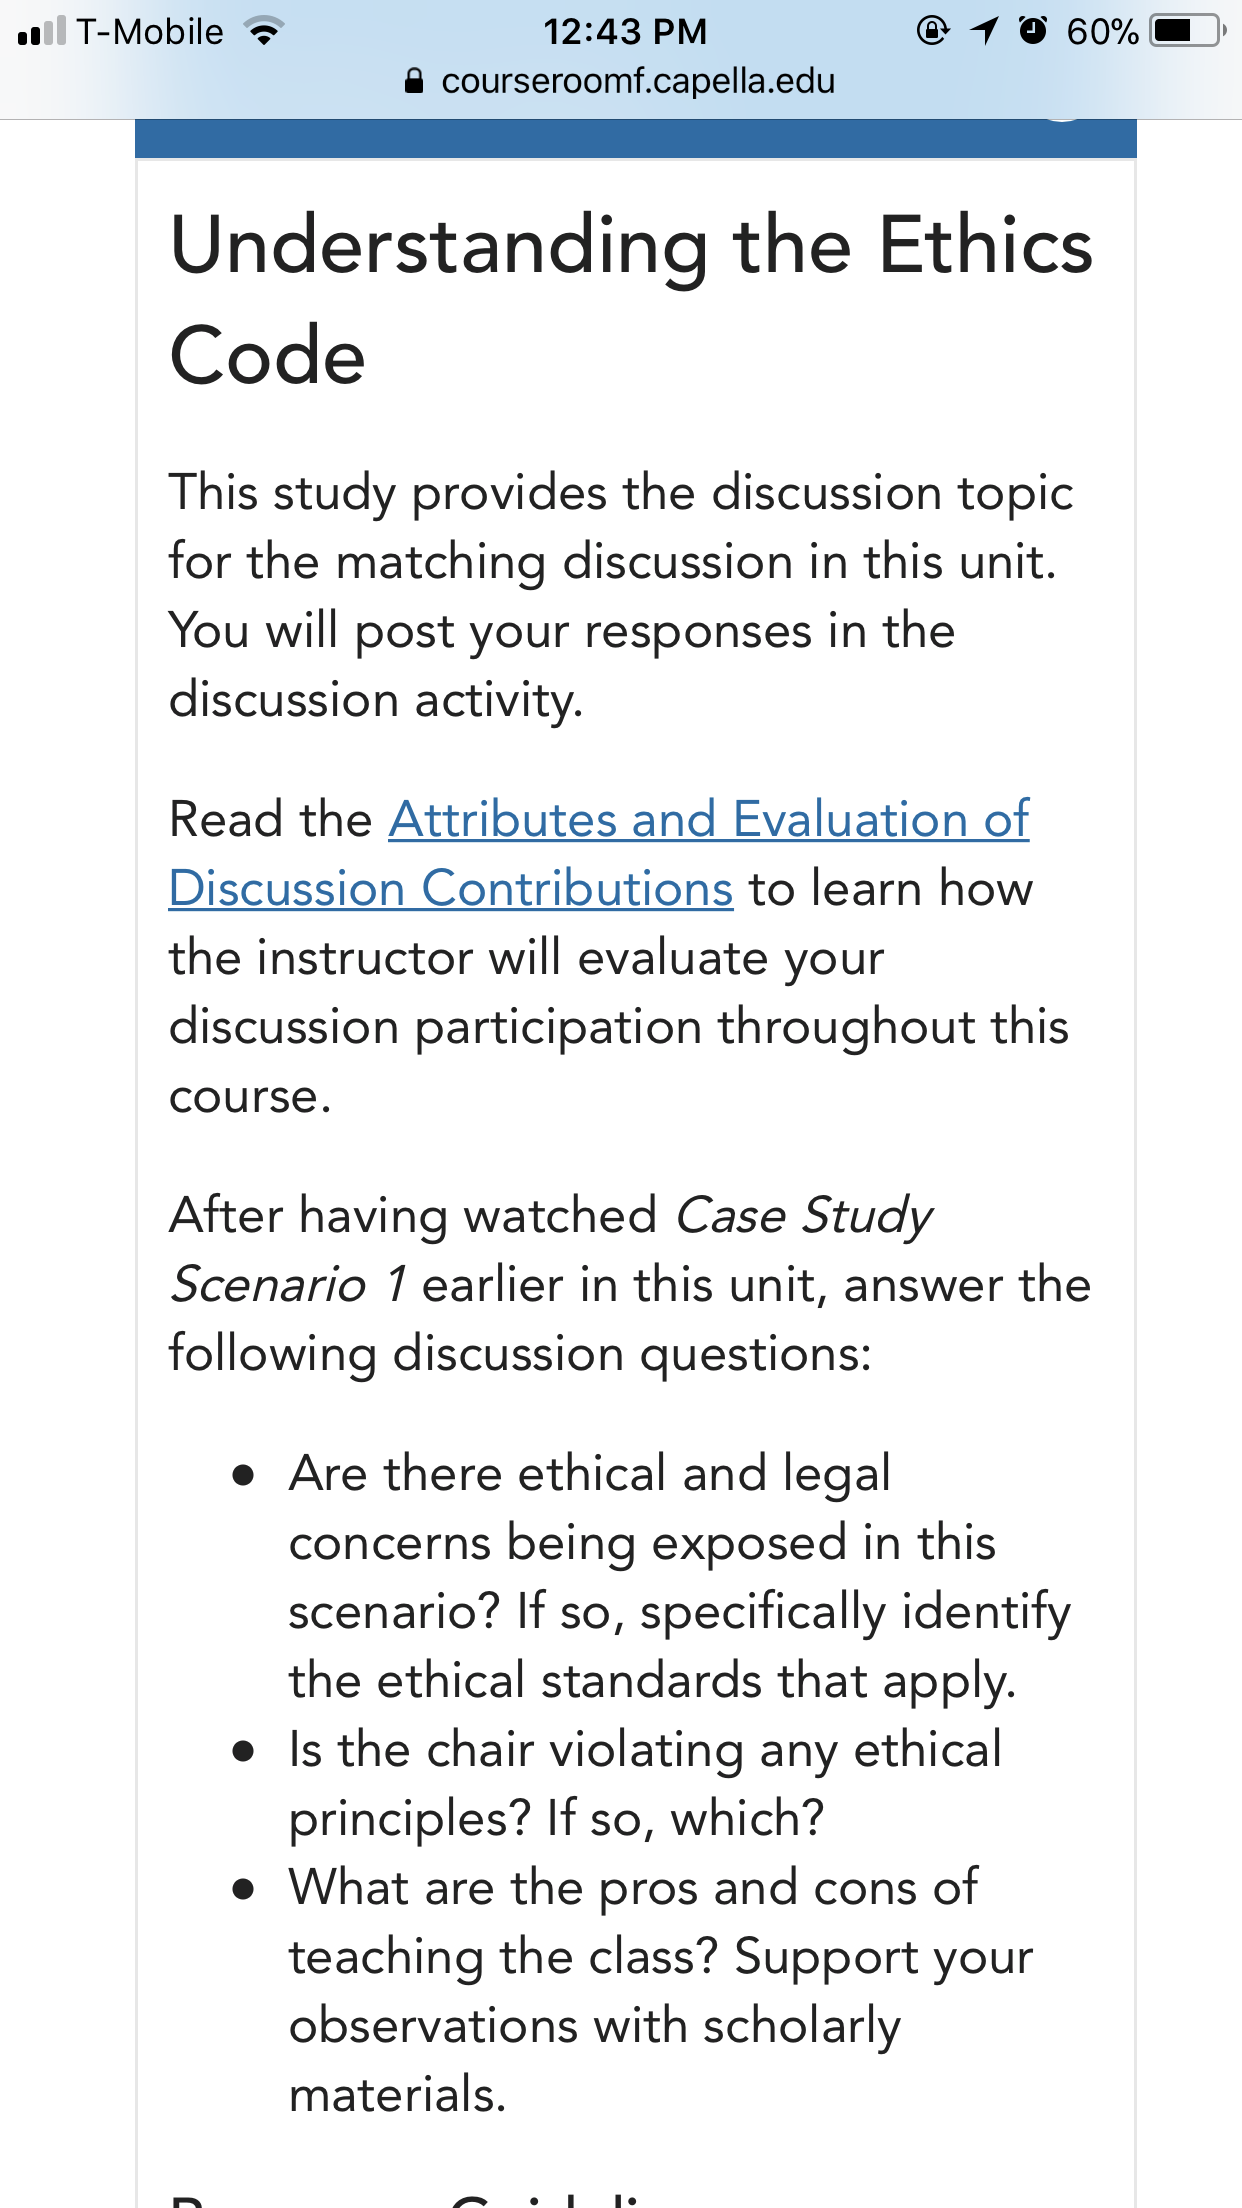Click the 'Discussion Contributions' link text
This screenshot has width=1242, height=2208.
click(451, 889)
